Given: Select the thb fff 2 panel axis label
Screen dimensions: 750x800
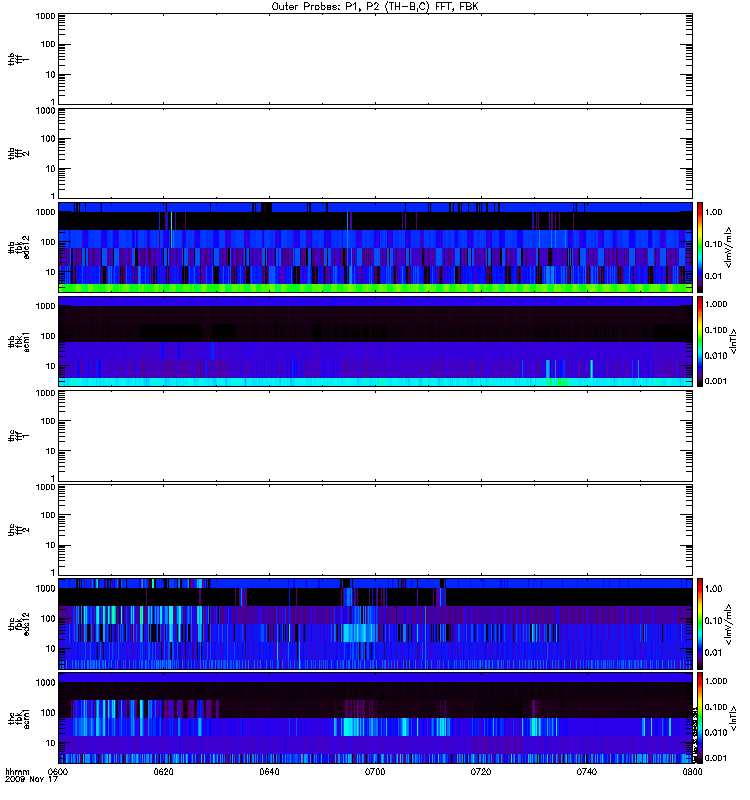Looking at the screenshot, I should (18, 154).
